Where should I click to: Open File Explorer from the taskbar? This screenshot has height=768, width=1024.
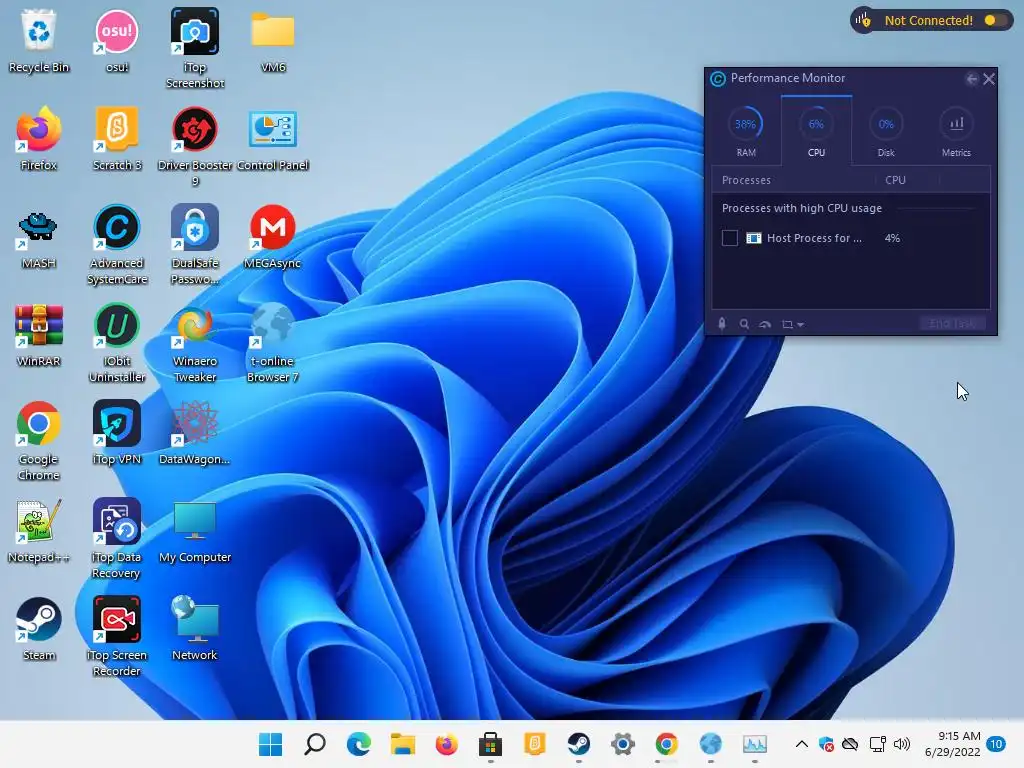coord(403,744)
